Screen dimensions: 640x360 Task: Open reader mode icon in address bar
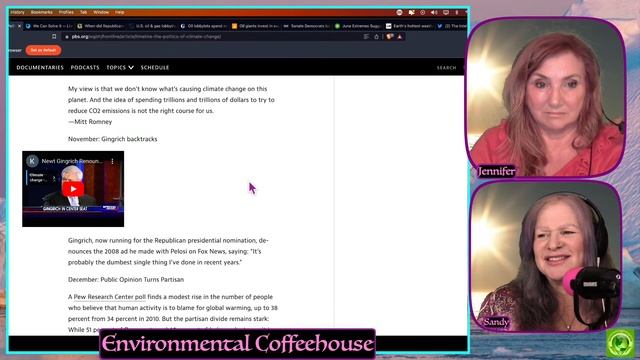pos(366,37)
